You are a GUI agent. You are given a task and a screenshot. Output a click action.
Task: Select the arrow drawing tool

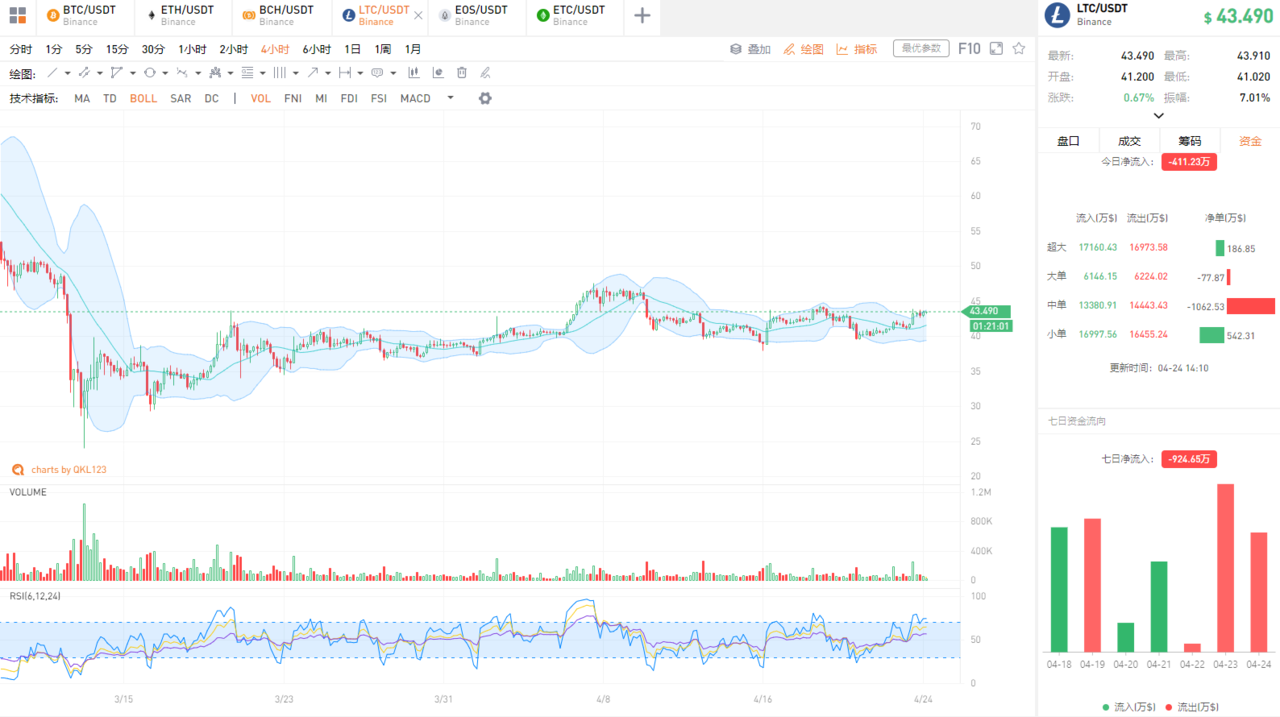click(x=312, y=73)
